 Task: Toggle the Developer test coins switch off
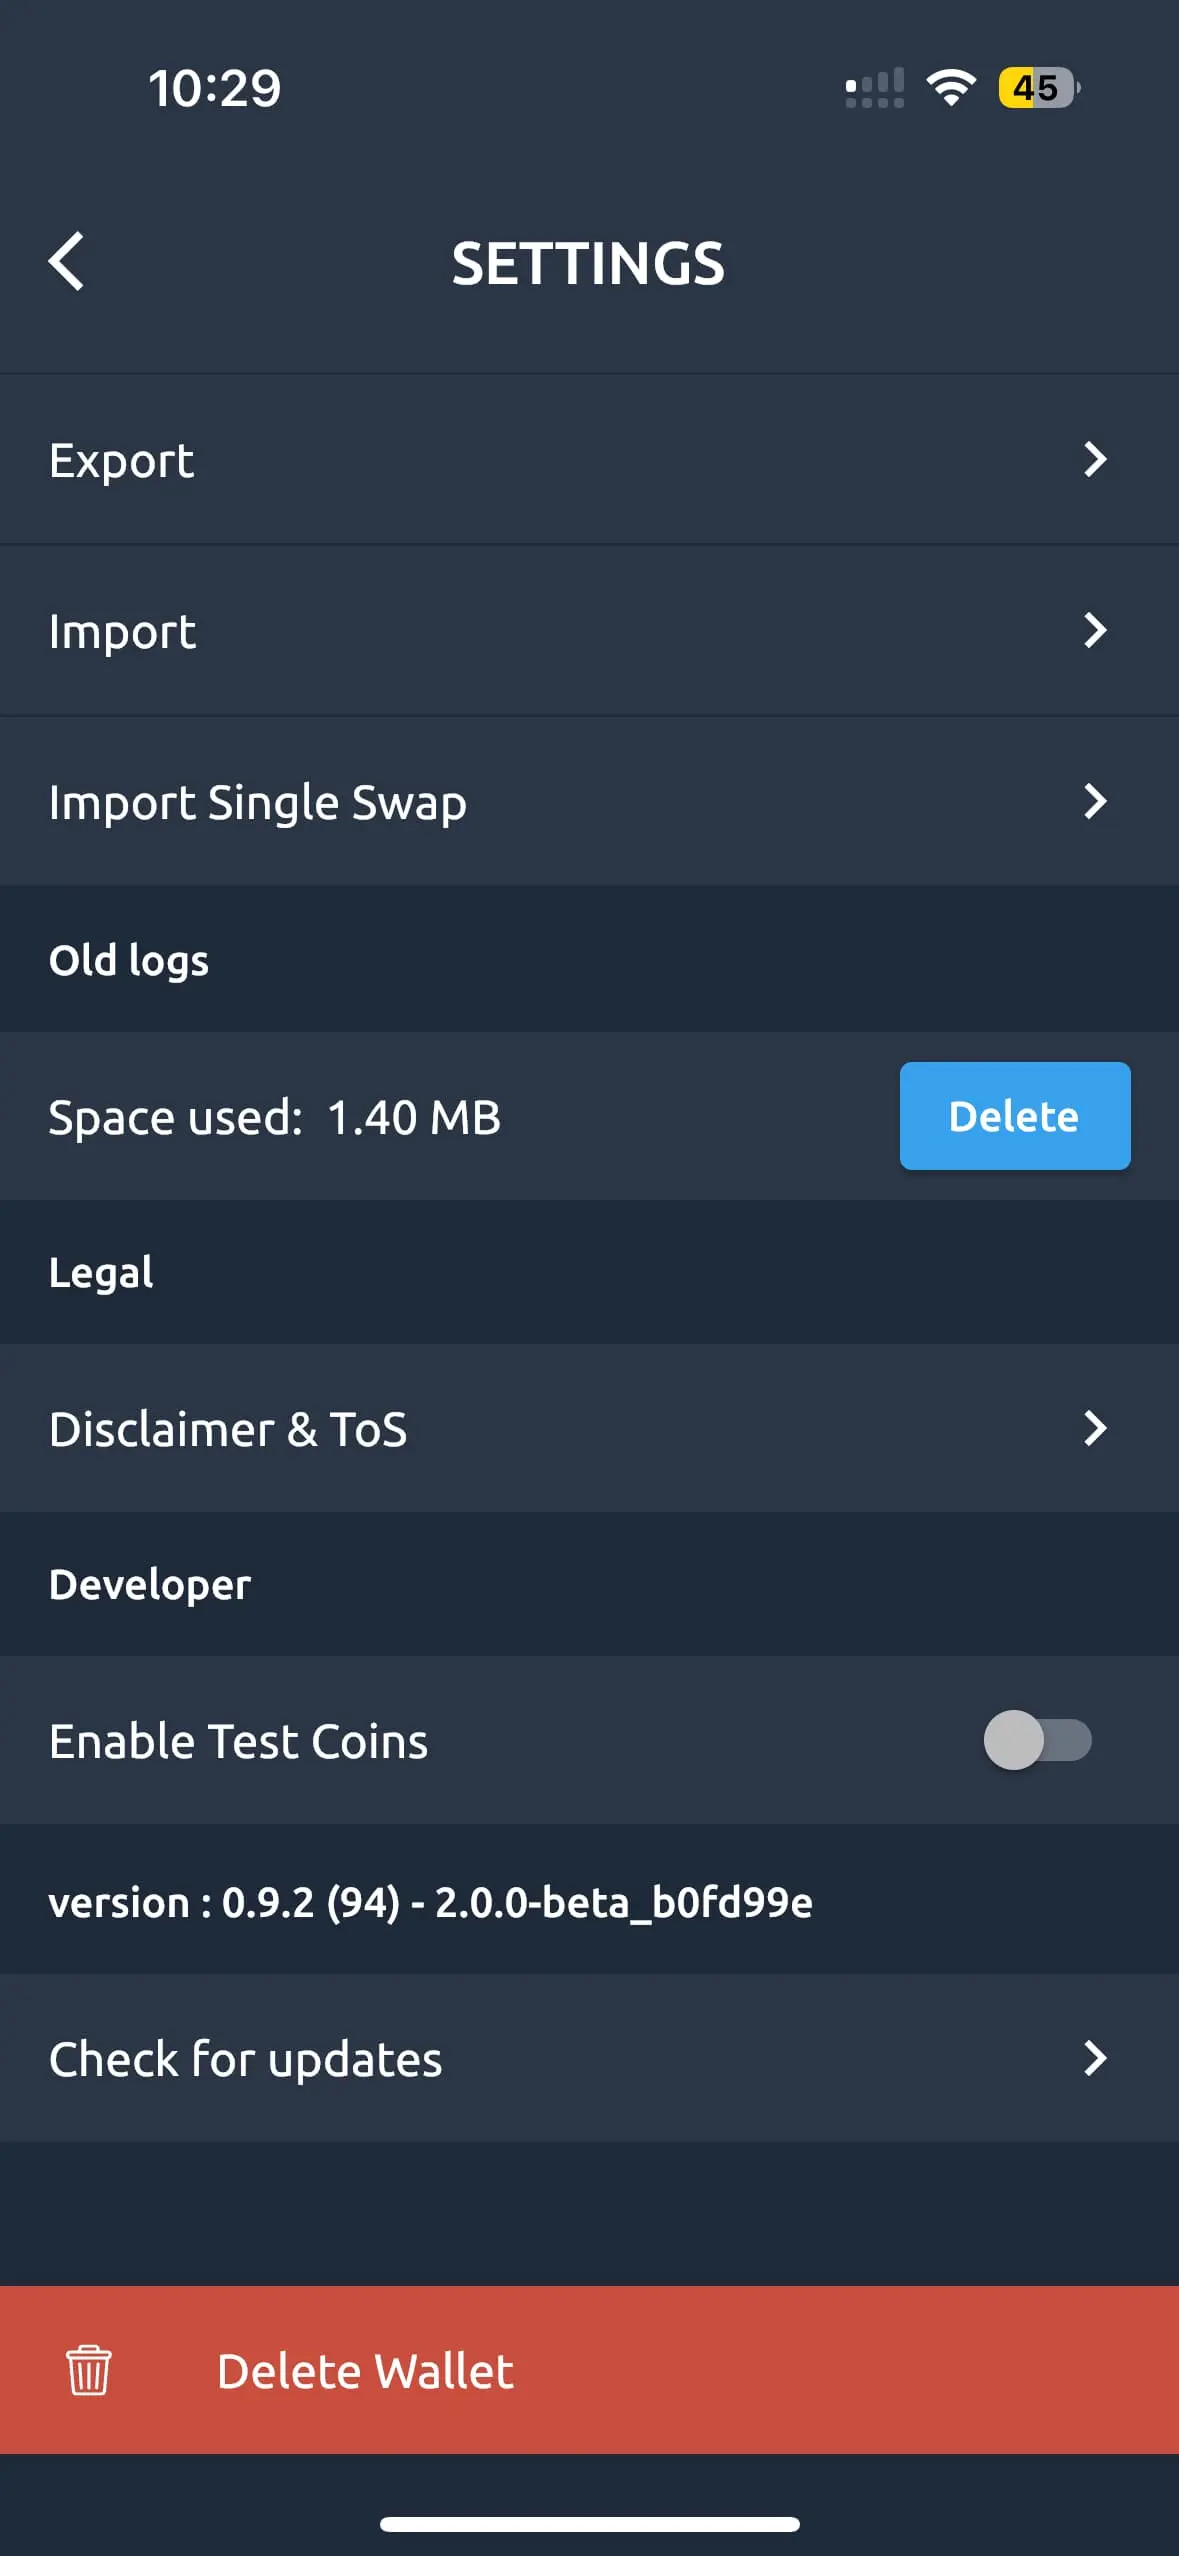1037,1741
